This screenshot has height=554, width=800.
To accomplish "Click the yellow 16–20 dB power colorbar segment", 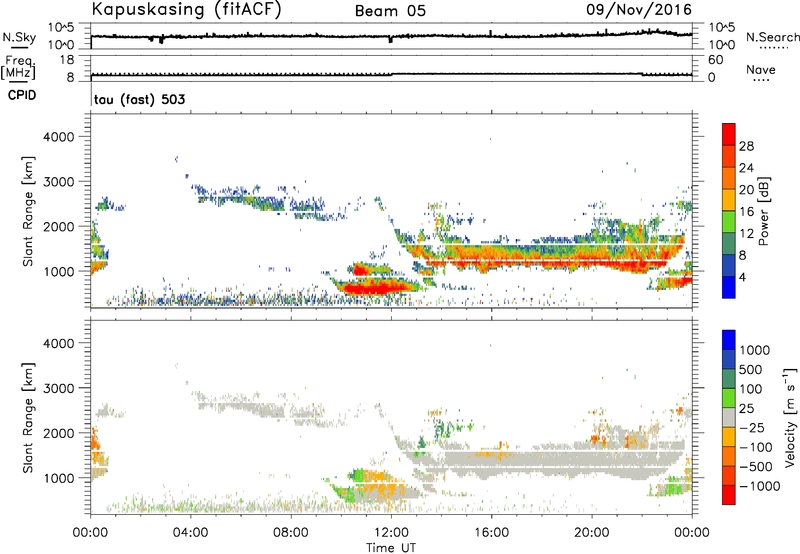I will click(729, 200).
